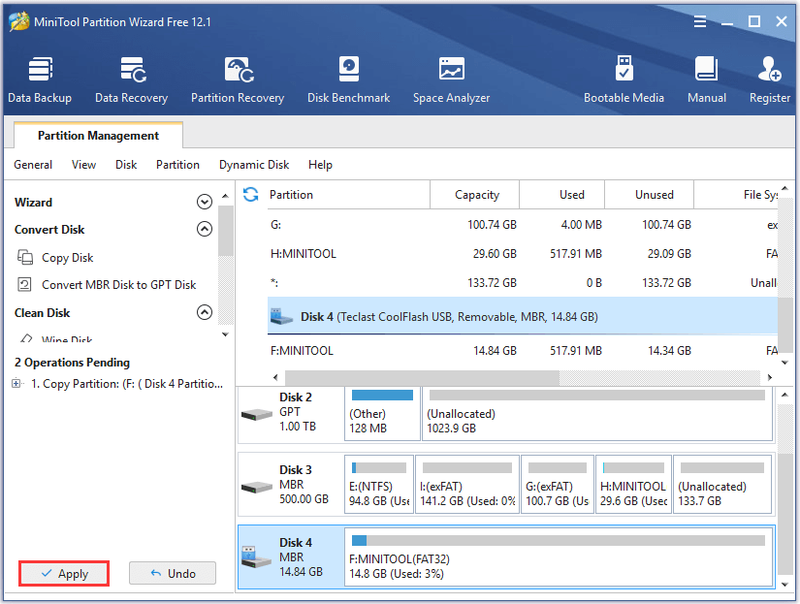The image size is (800, 604).
Task: Open the Data Backup tool
Action: coord(40,80)
